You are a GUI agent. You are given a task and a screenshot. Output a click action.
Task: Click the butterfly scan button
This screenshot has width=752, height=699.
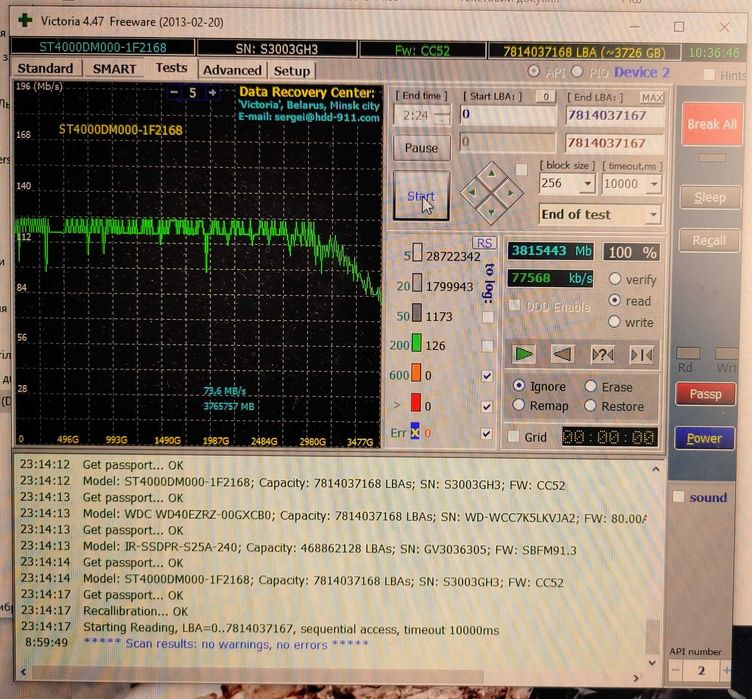pyautogui.click(x=641, y=355)
